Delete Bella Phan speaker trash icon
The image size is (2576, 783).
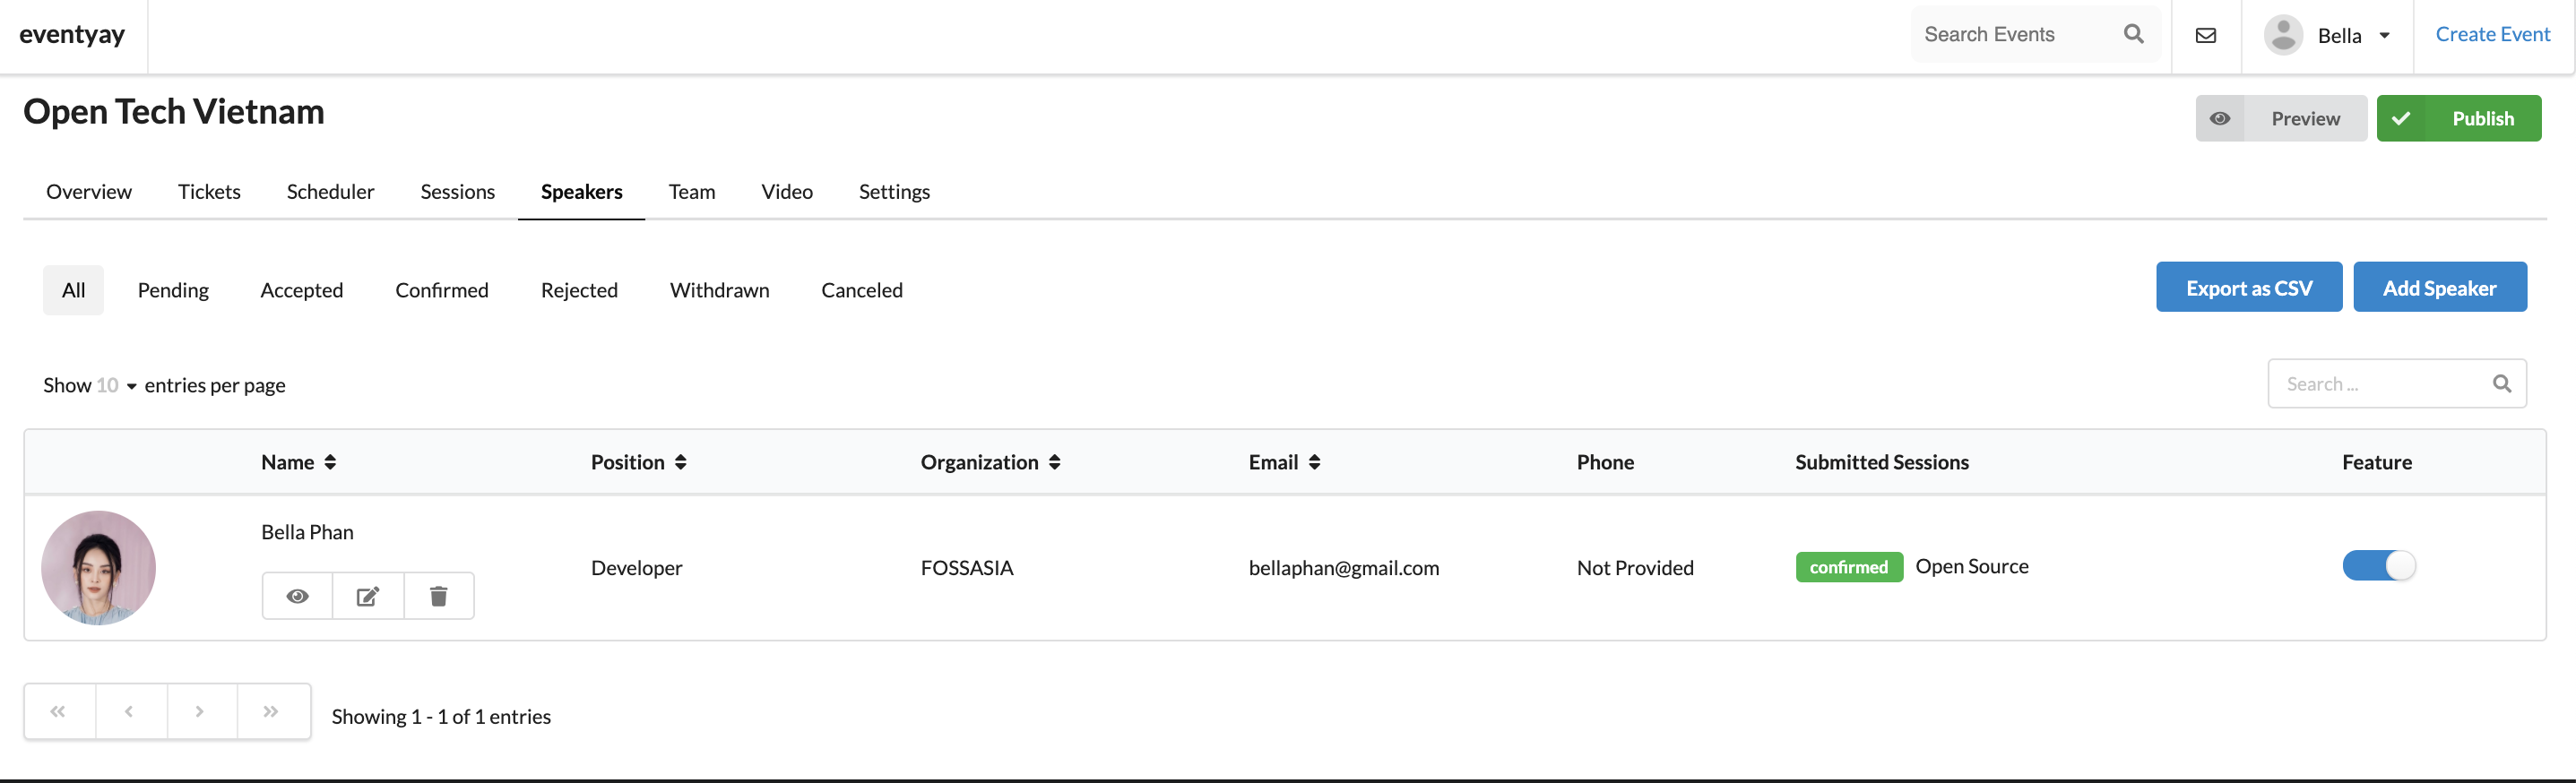[x=438, y=596]
